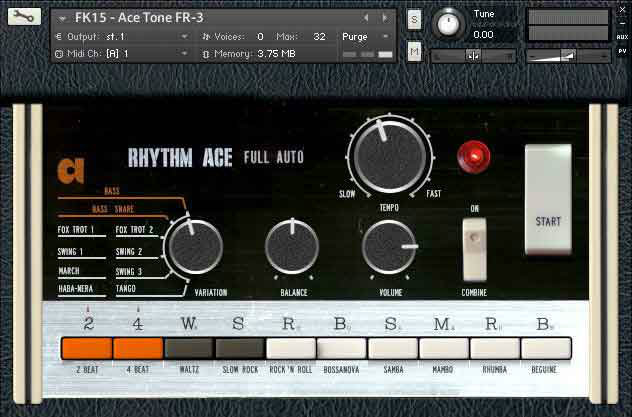Select the ROCK 'N ROLL rhythm key
The width and height of the screenshot is (632, 417).
[x=291, y=348]
